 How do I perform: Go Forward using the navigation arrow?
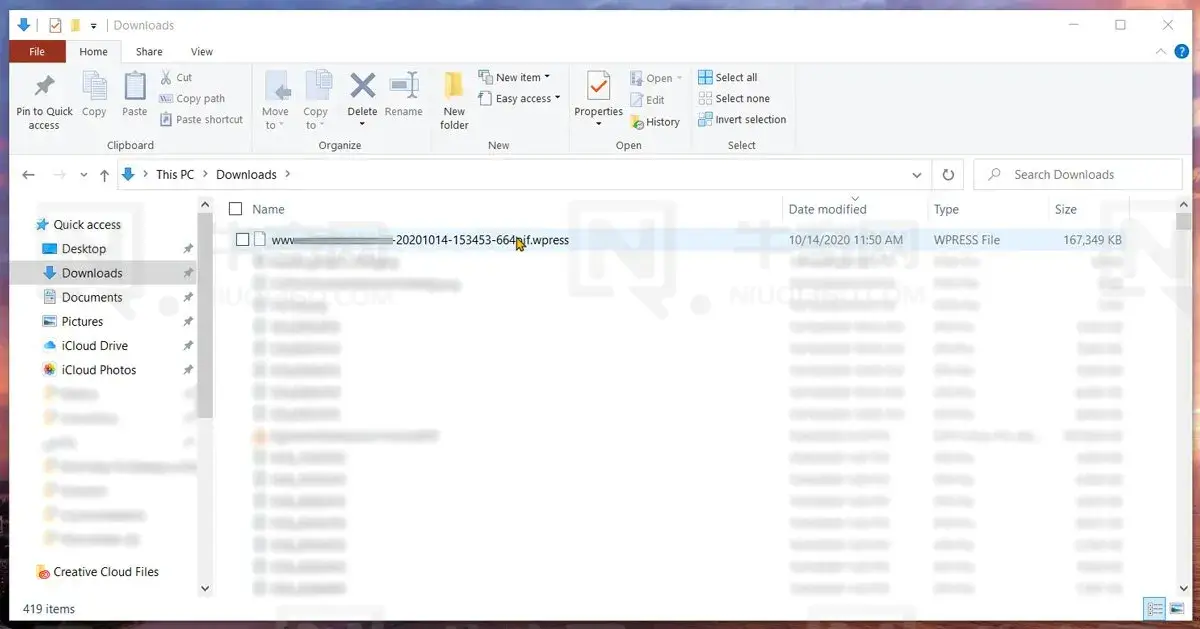pyautogui.click(x=59, y=175)
